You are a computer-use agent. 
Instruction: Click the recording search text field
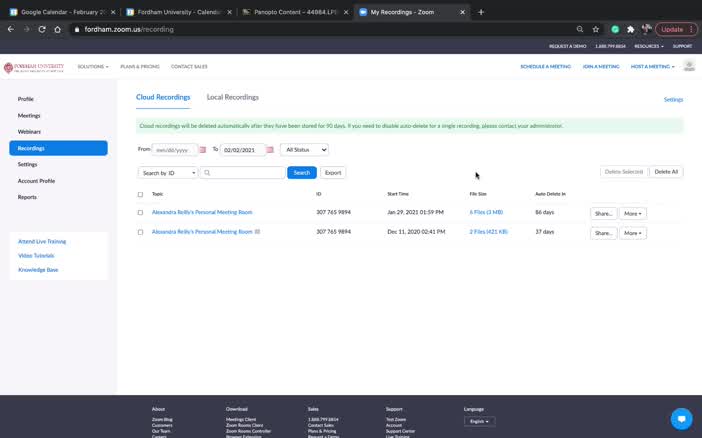246,173
